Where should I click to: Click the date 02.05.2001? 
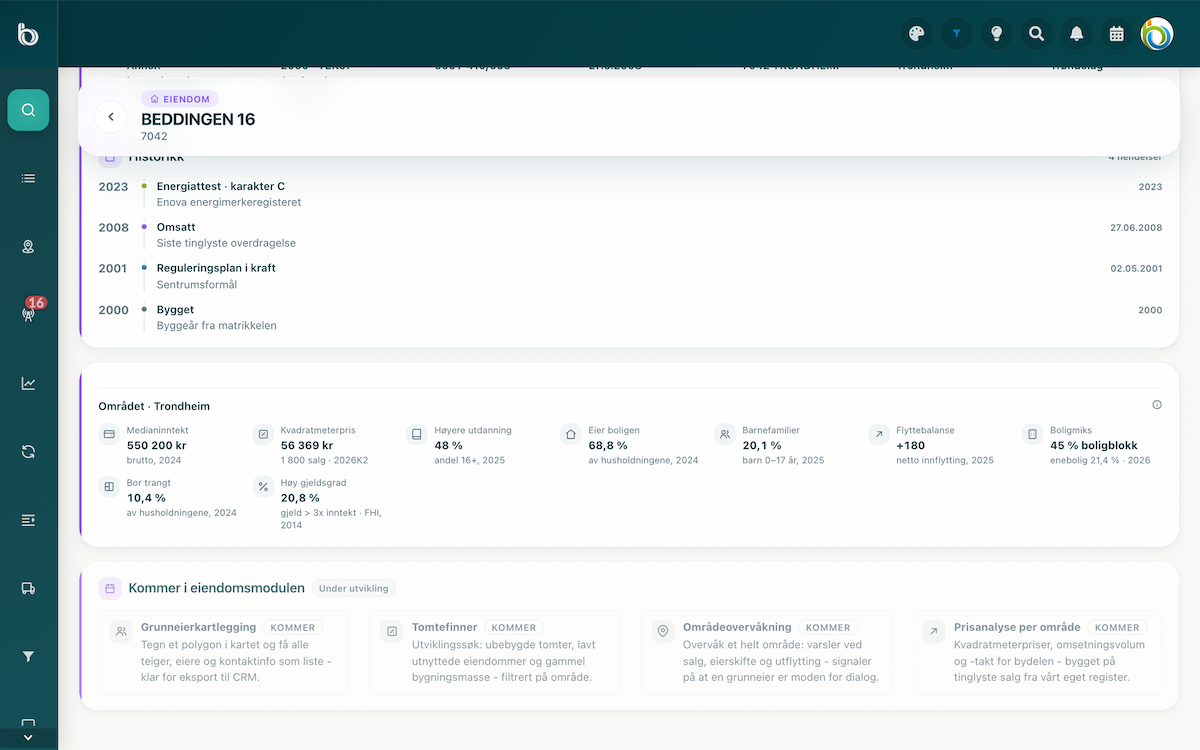point(1136,269)
